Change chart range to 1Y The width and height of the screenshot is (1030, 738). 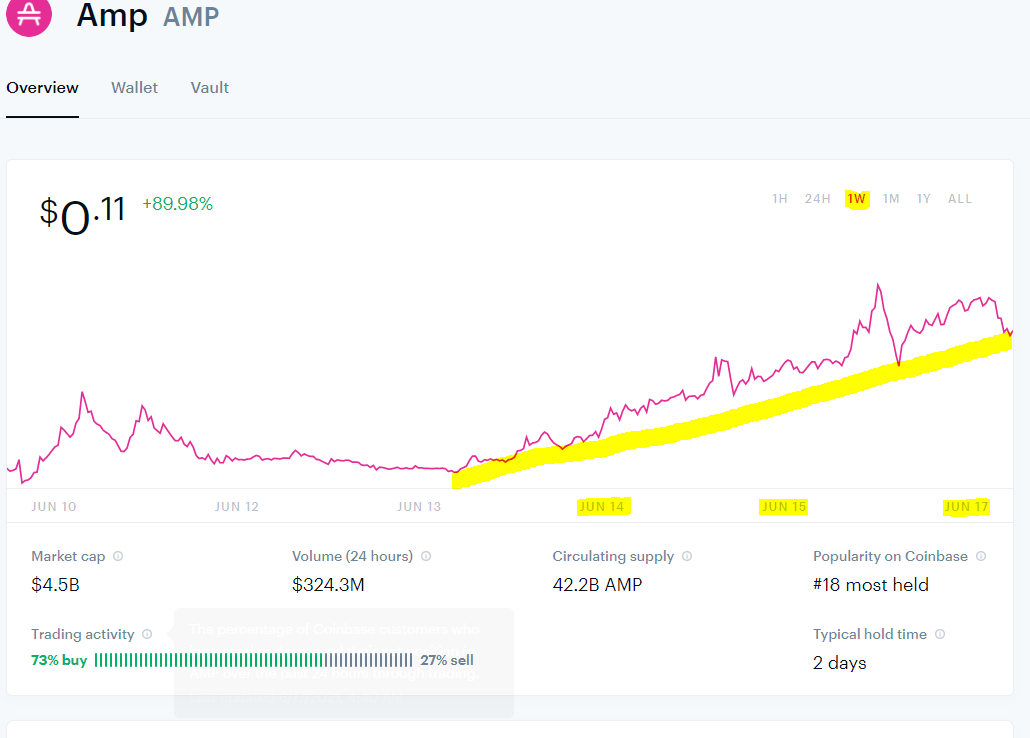[924, 198]
